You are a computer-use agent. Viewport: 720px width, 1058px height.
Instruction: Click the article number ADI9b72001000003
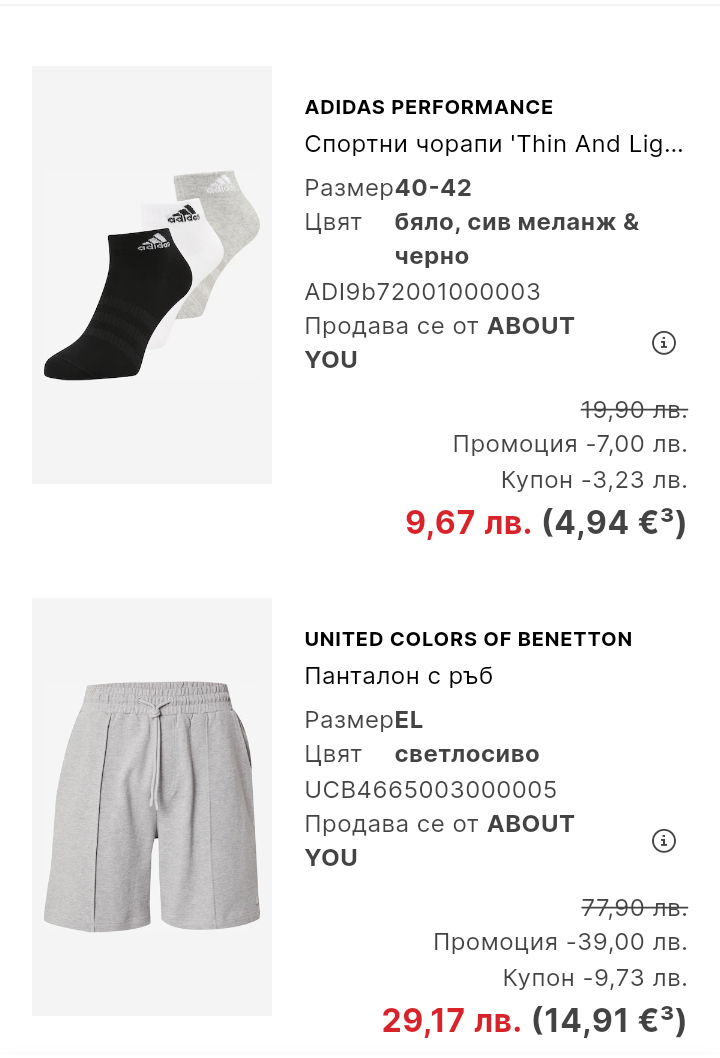[x=422, y=292]
